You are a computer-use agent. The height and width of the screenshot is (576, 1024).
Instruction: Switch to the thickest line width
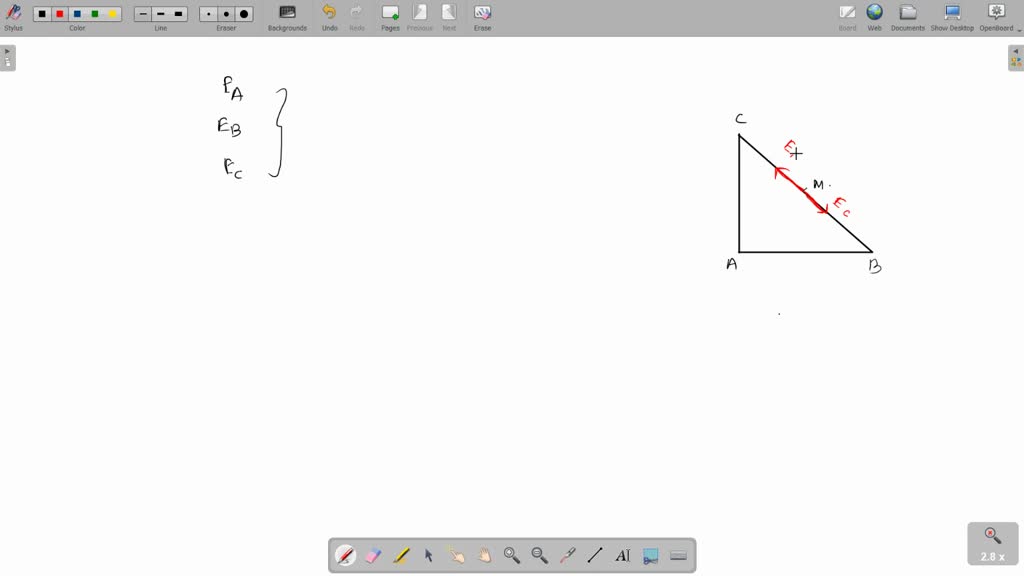[x=179, y=13]
